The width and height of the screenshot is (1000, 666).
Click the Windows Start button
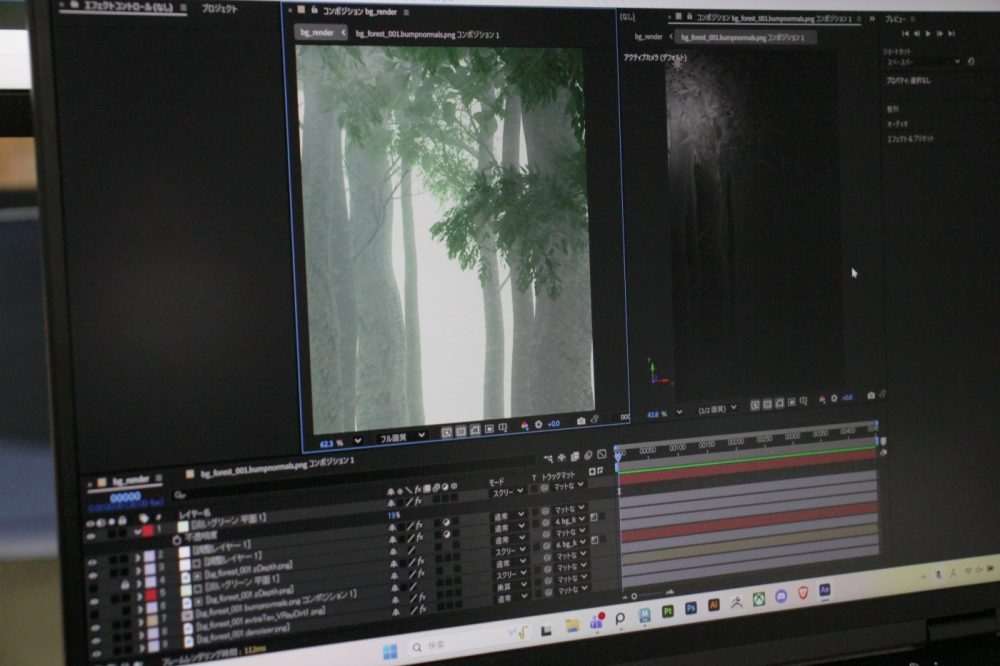[388, 651]
